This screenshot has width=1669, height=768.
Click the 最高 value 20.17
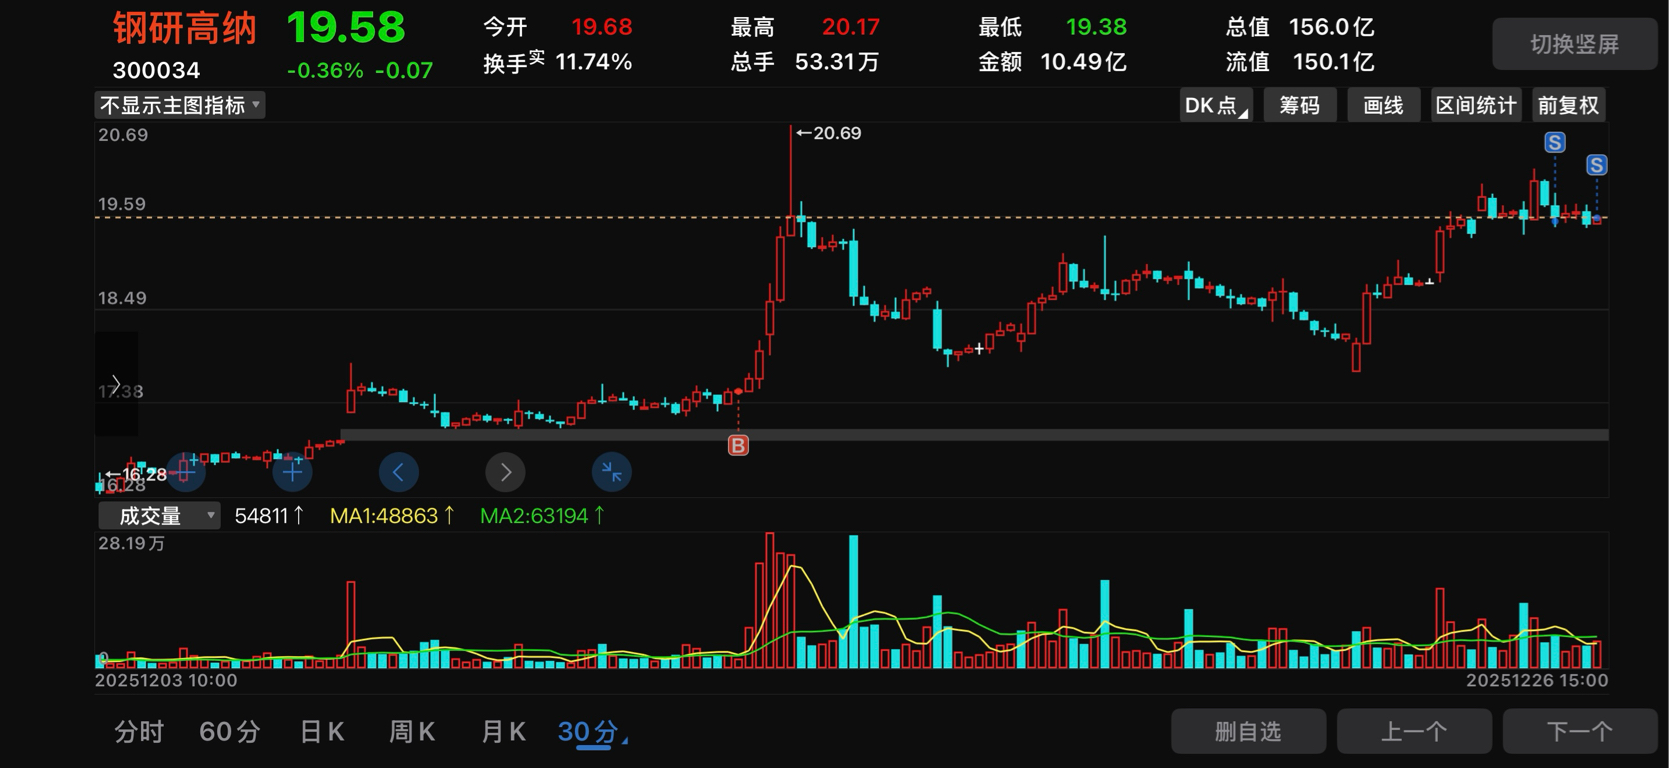click(851, 27)
